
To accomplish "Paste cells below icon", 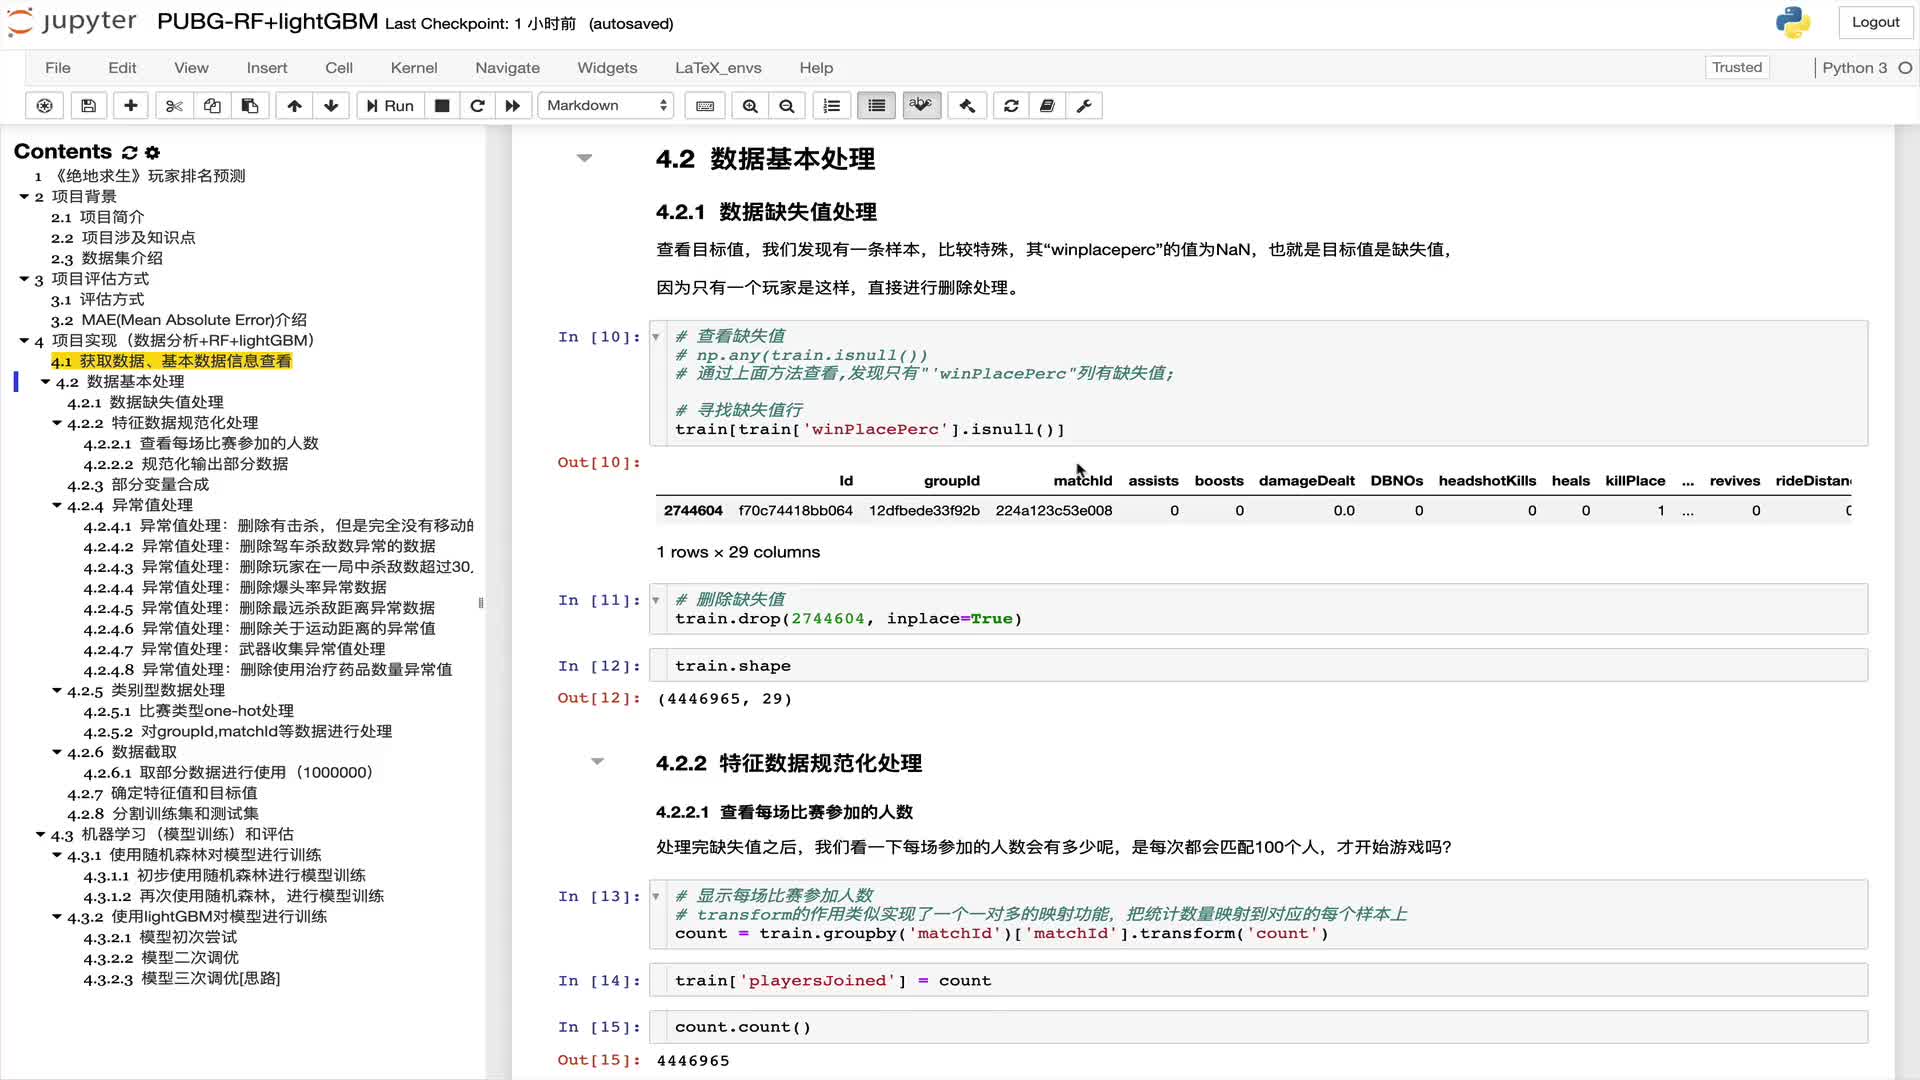I will point(250,106).
